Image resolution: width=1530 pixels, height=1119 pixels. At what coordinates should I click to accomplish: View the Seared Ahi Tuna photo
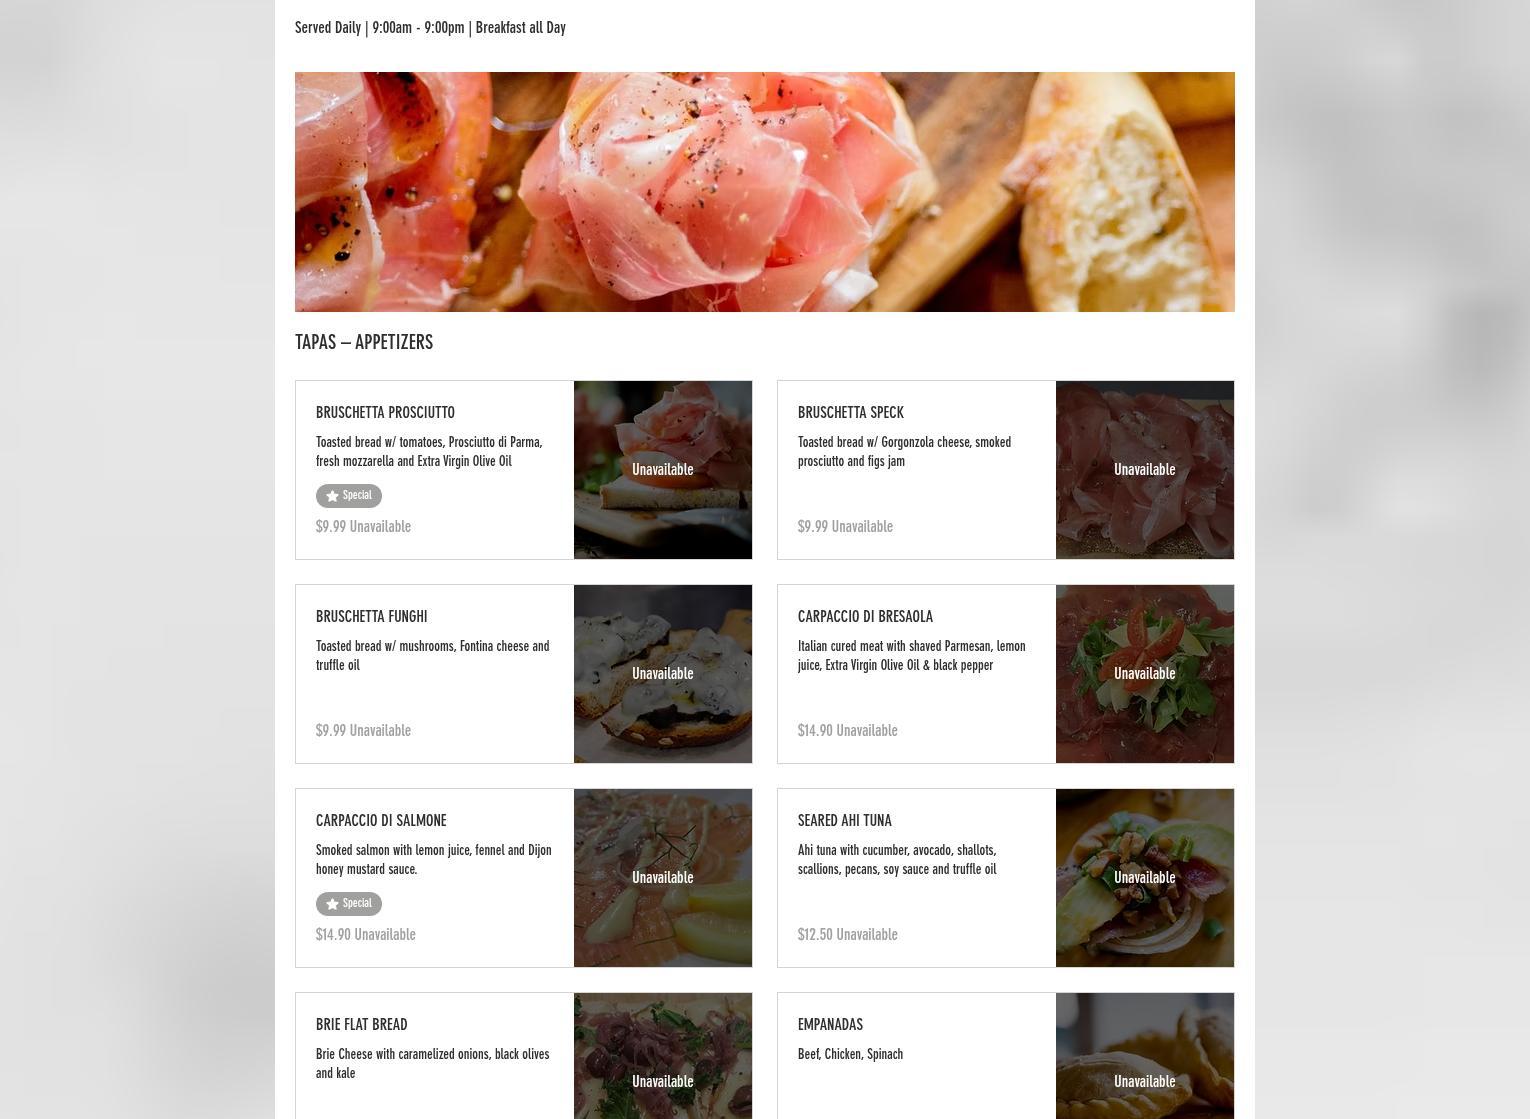tap(1145, 878)
